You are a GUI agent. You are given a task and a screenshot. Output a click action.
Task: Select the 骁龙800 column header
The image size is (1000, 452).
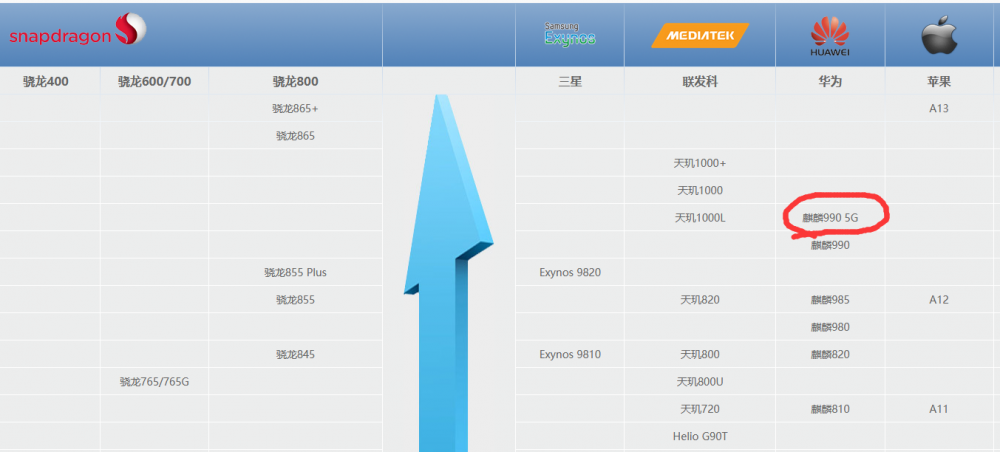295,81
